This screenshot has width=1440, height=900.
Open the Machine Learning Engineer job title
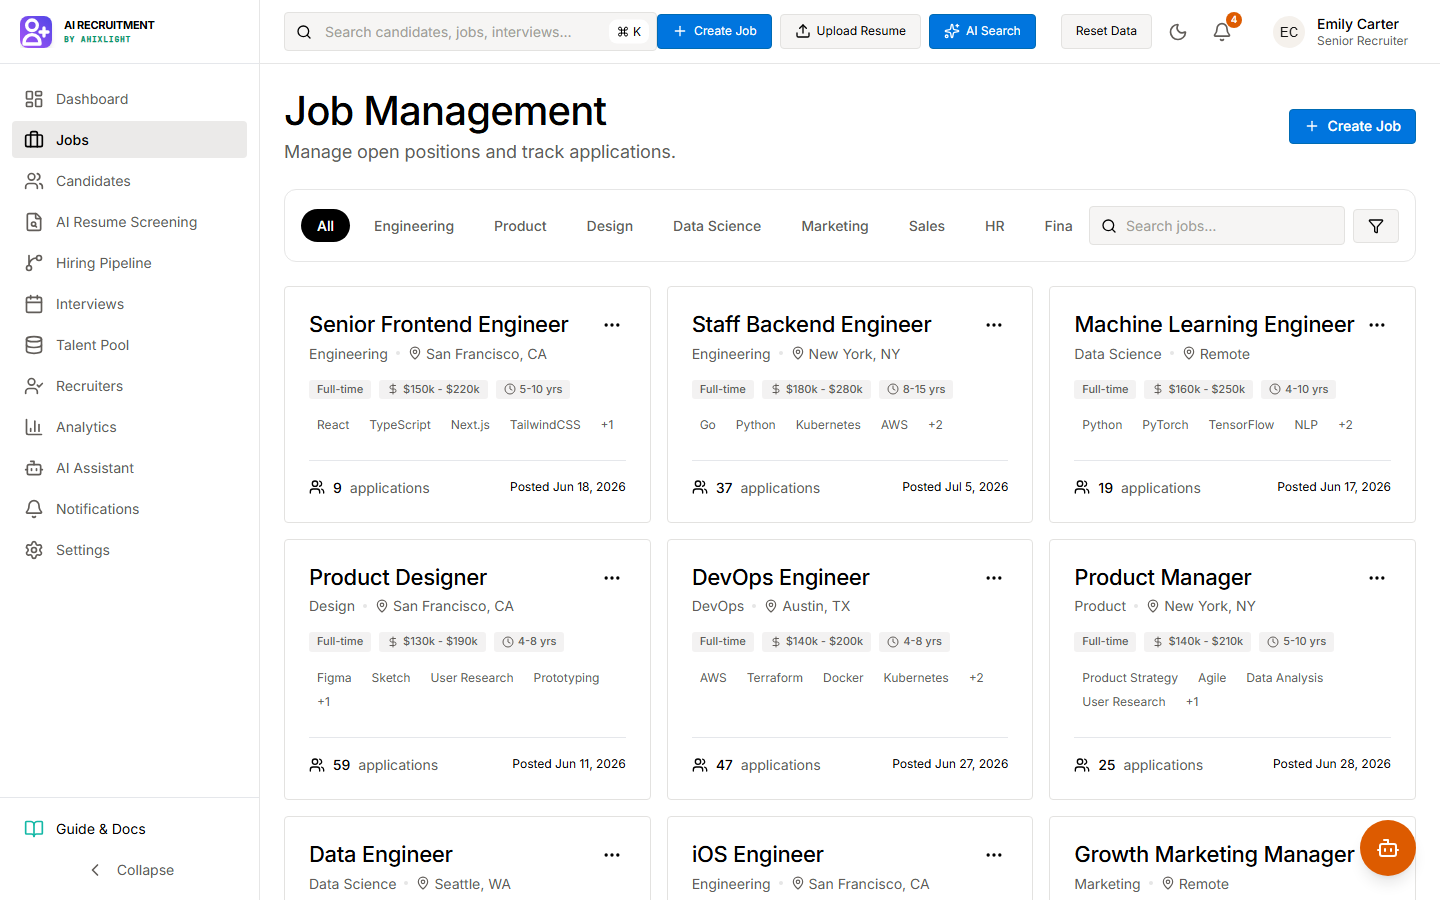pyautogui.click(x=1214, y=324)
